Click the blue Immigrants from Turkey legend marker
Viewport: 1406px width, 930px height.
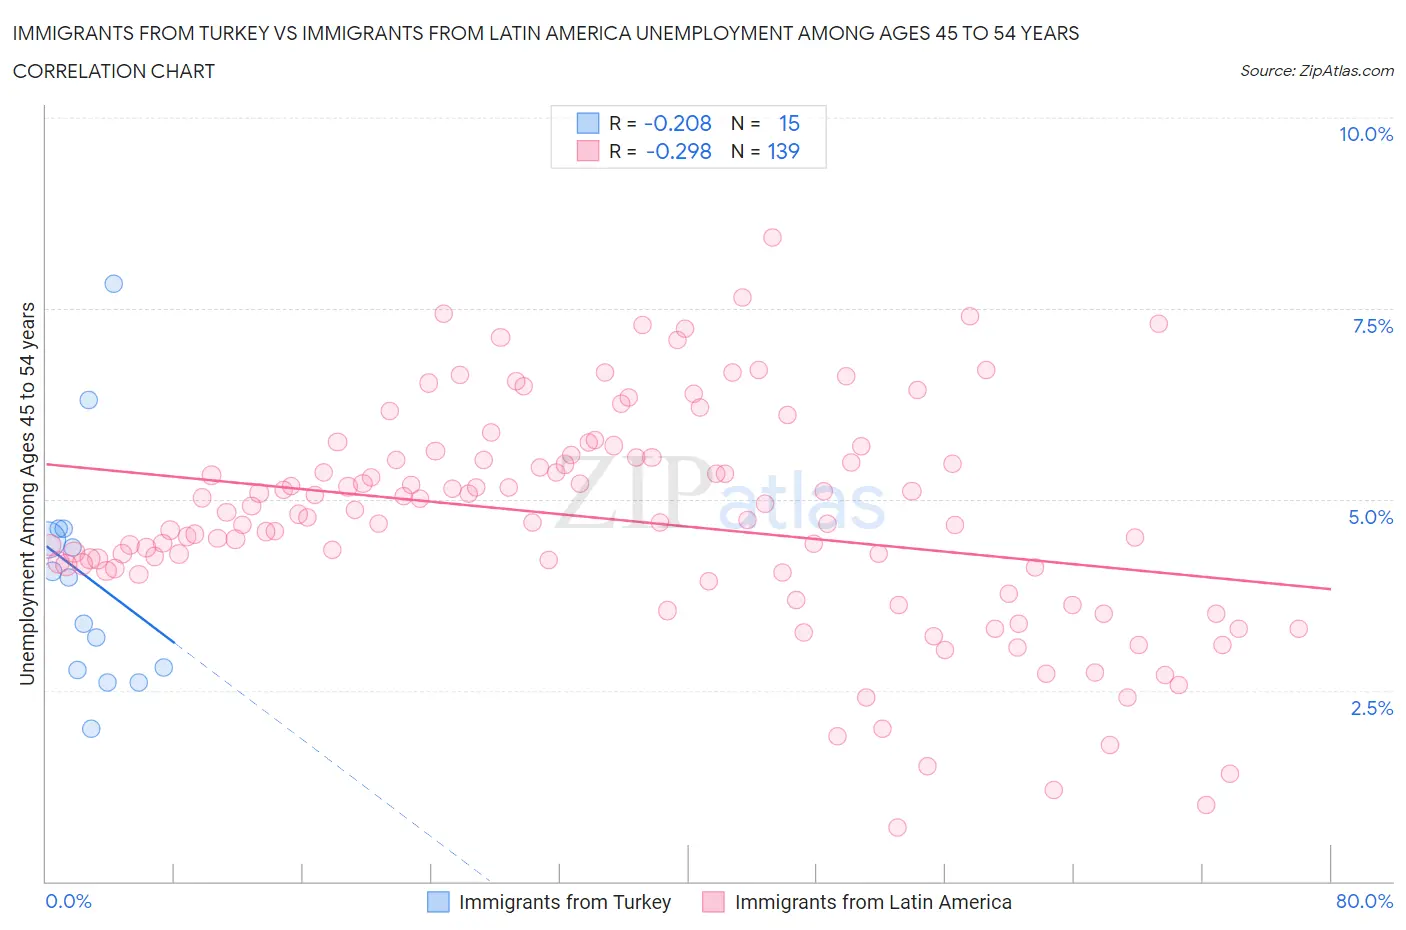coord(438,902)
